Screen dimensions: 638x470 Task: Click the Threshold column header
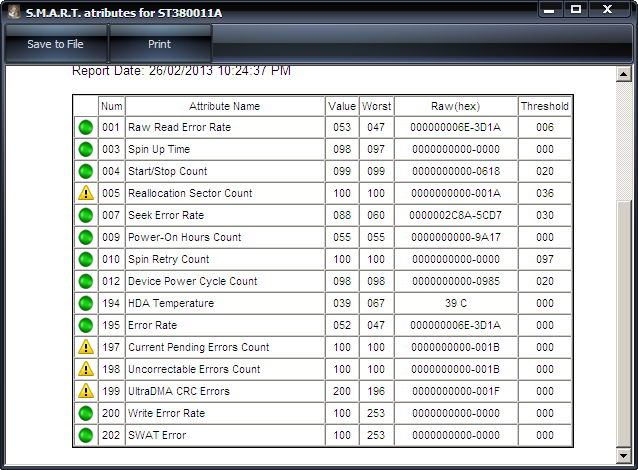click(545, 106)
